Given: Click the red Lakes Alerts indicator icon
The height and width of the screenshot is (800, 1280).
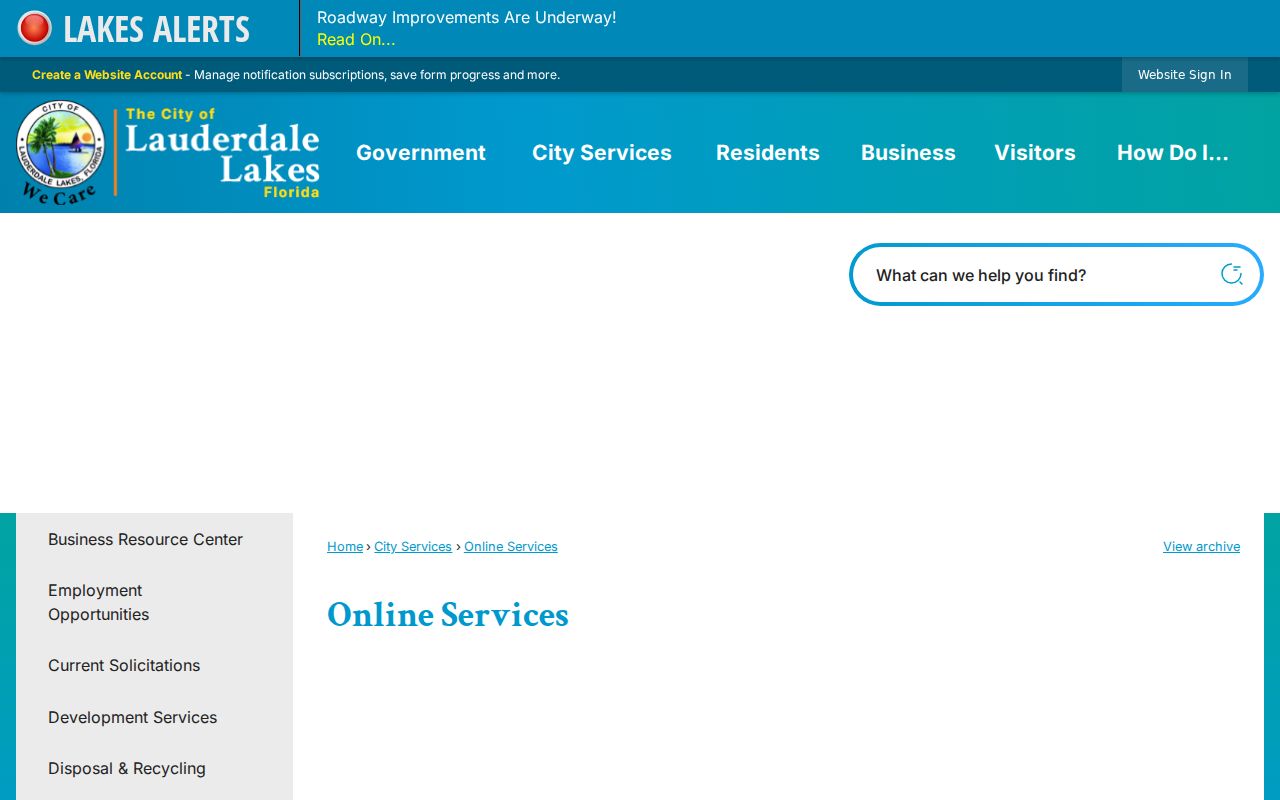Looking at the screenshot, I should pyautogui.click(x=35, y=28).
